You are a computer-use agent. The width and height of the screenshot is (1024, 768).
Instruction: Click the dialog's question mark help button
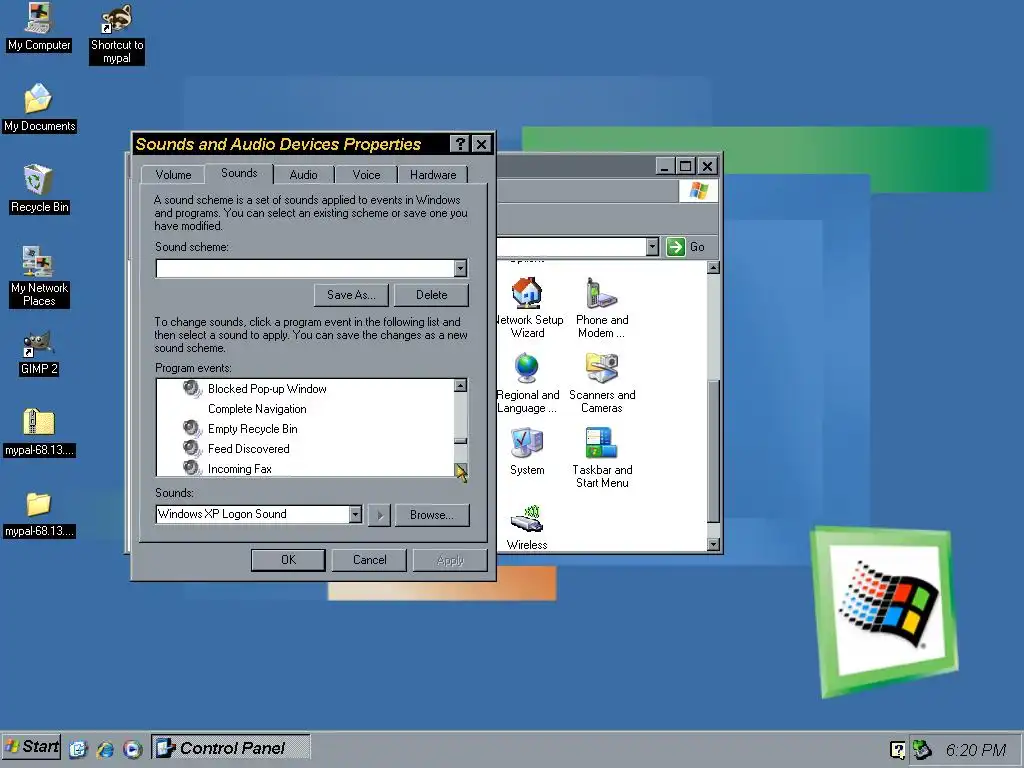[x=460, y=144]
